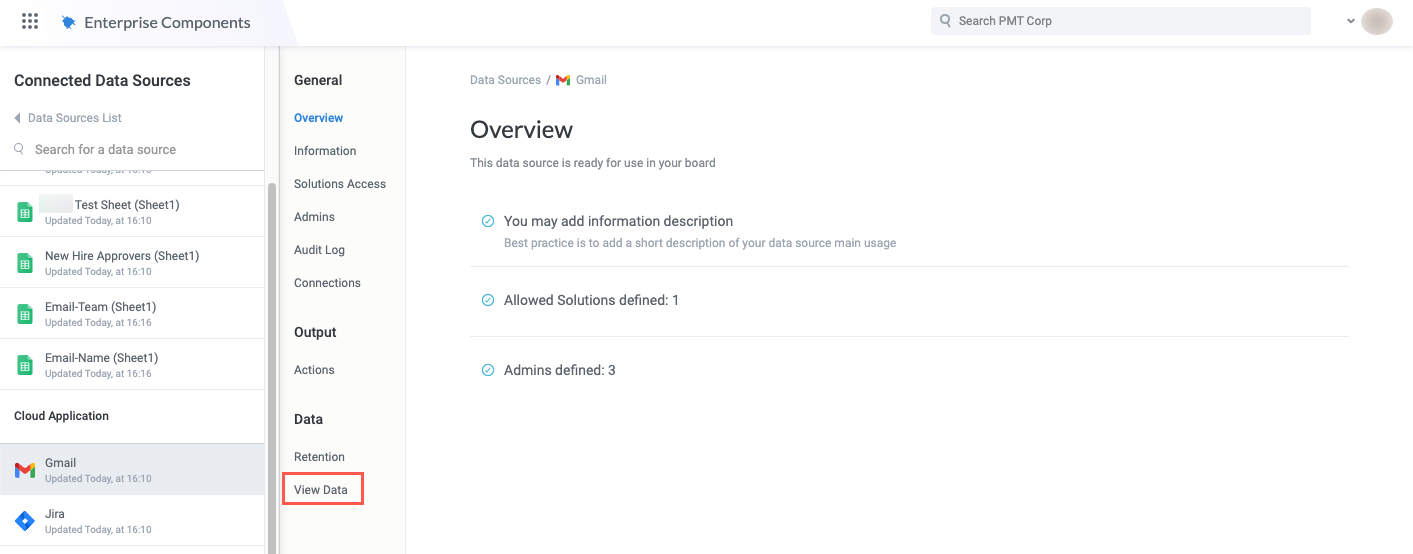Click the data sources list scrollbar
1413x554 pixels.
[271, 360]
